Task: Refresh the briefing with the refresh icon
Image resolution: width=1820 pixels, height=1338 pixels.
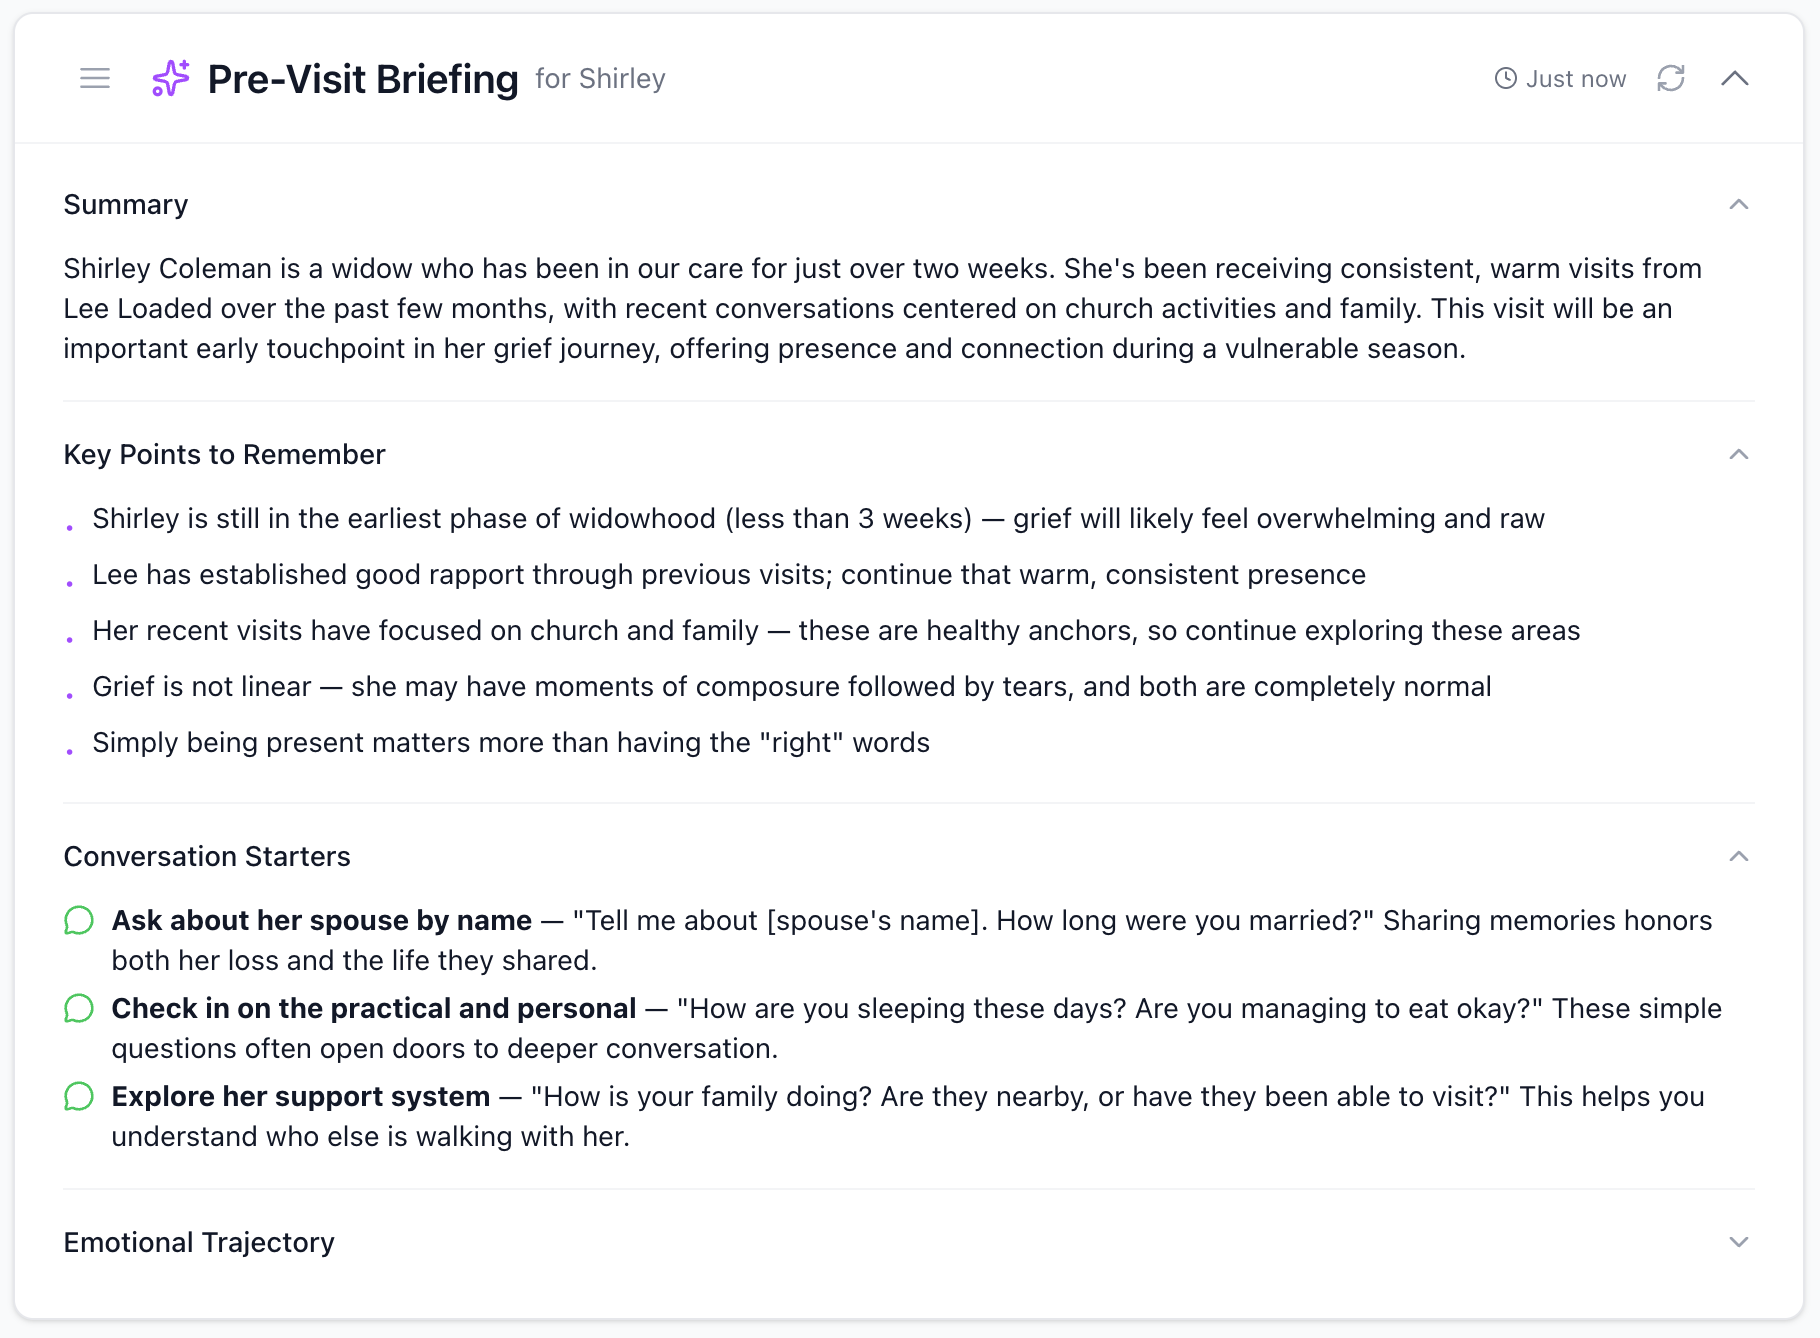Action: pos(1673,78)
